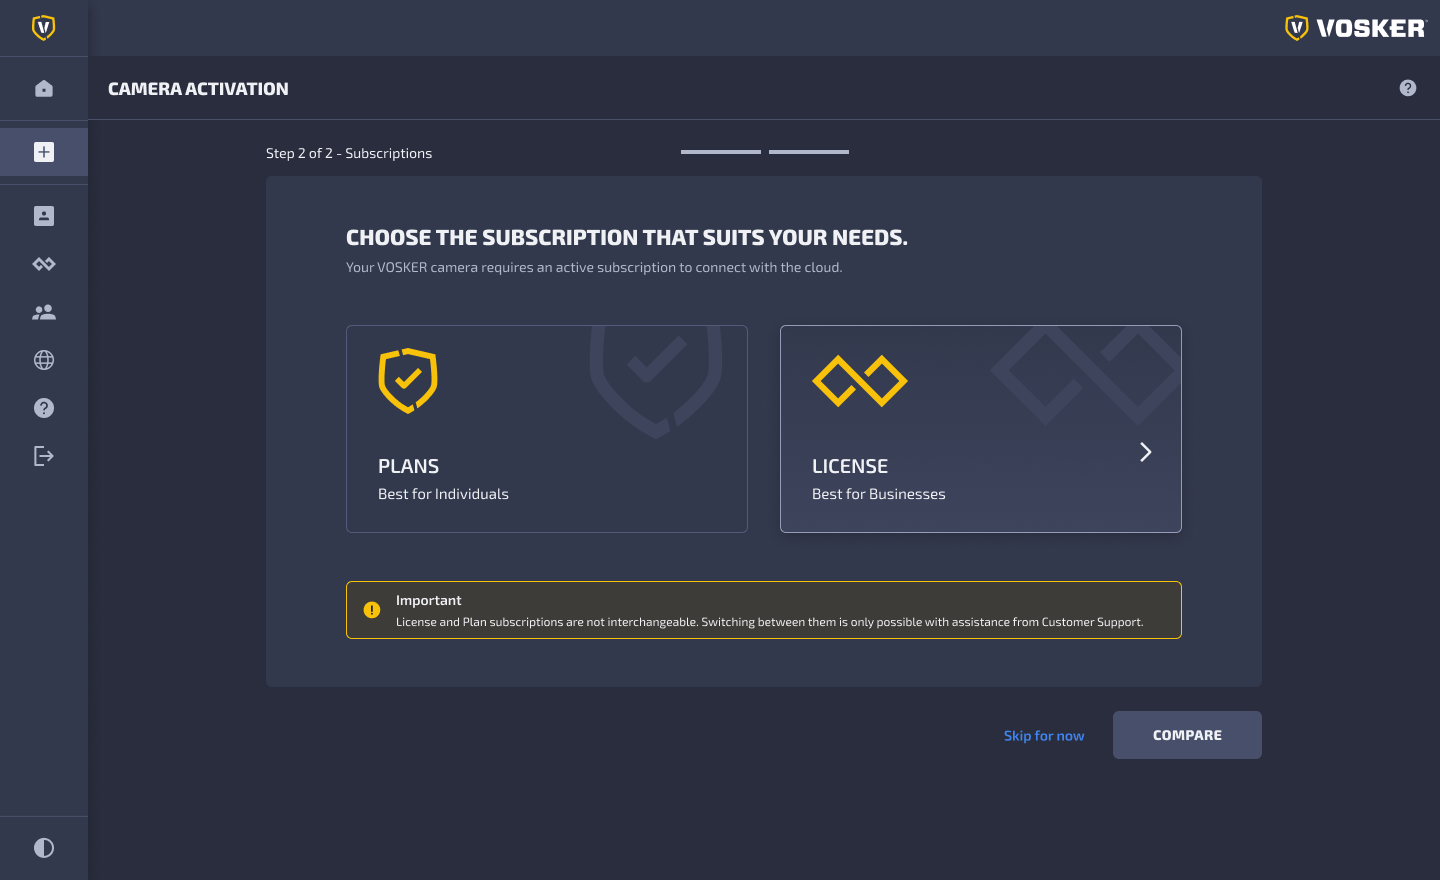Image resolution: width=1440 pixels, height=880 pixels.
Task: Select the License Best for Businesses card
Action: pos(981,429)
